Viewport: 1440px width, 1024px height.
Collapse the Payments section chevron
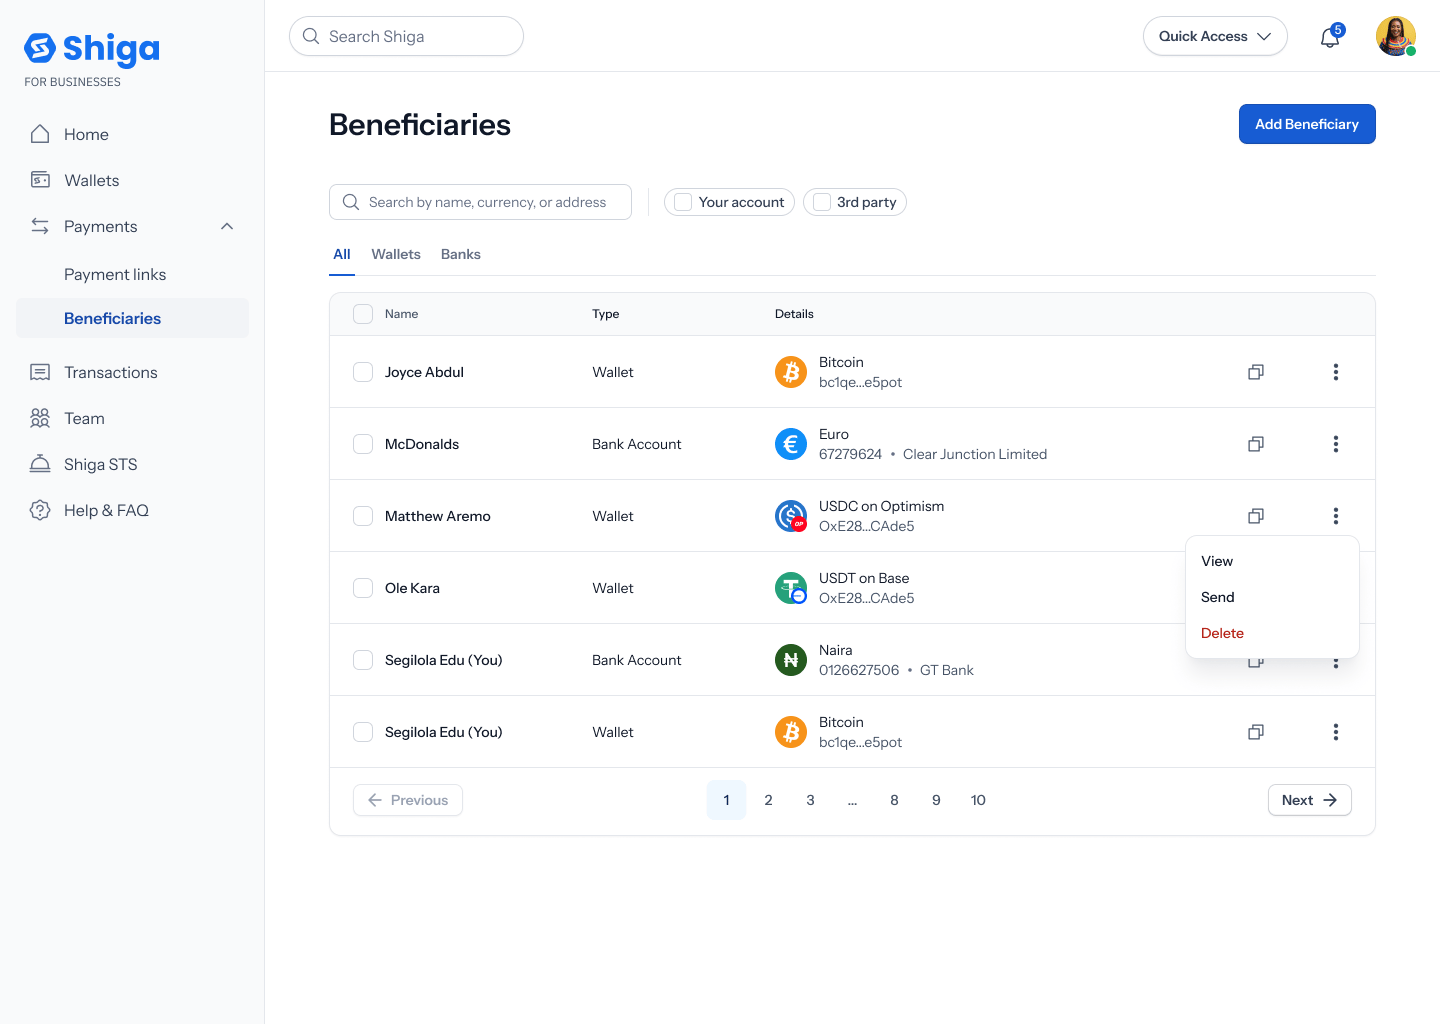tap(227, 226)
